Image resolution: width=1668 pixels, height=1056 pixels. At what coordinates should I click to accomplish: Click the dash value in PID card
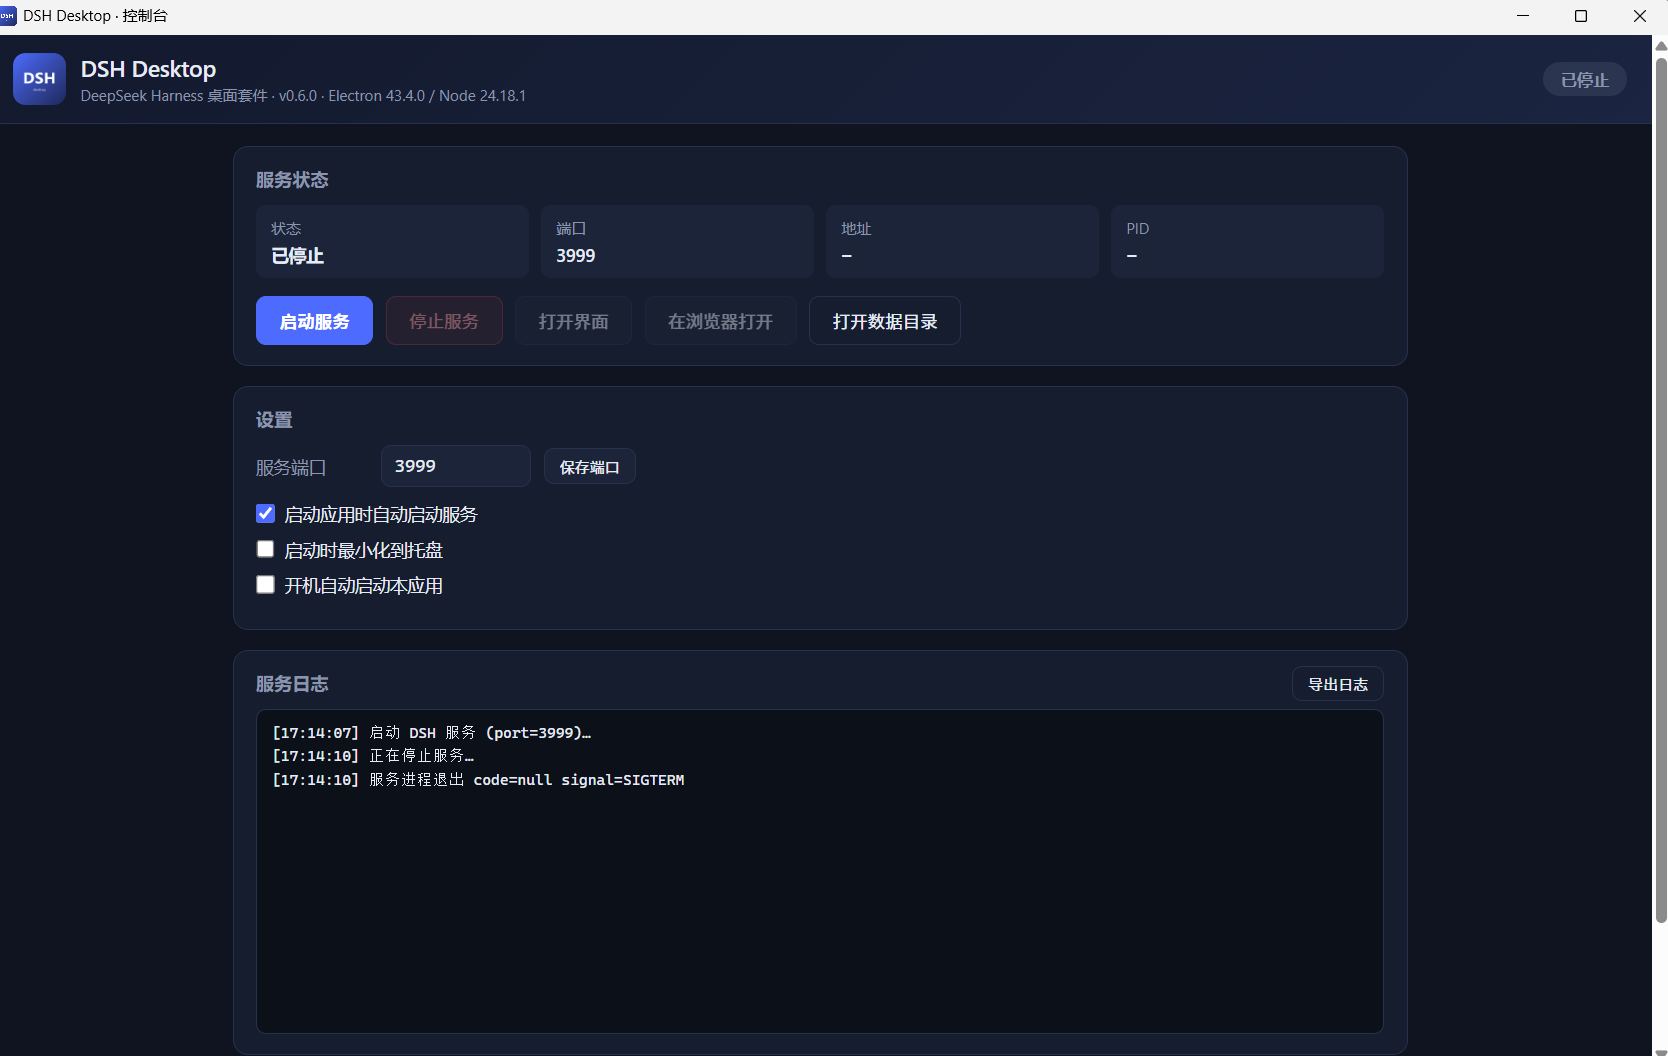coord(1132,256)
